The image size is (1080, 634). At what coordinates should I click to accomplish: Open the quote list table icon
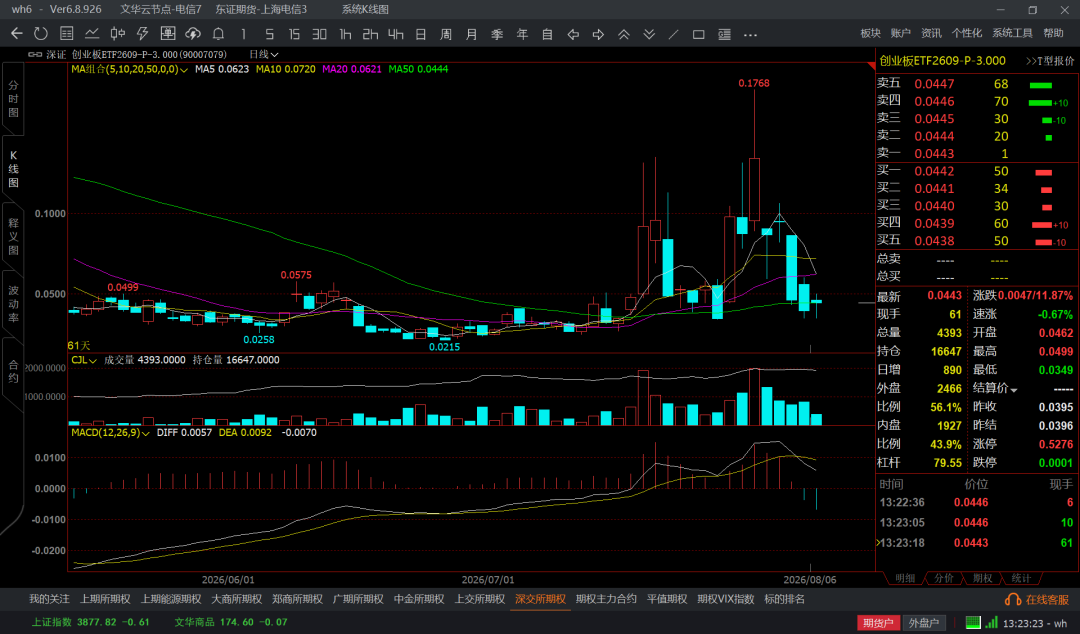pyautogui.click(x=67, y=34)
